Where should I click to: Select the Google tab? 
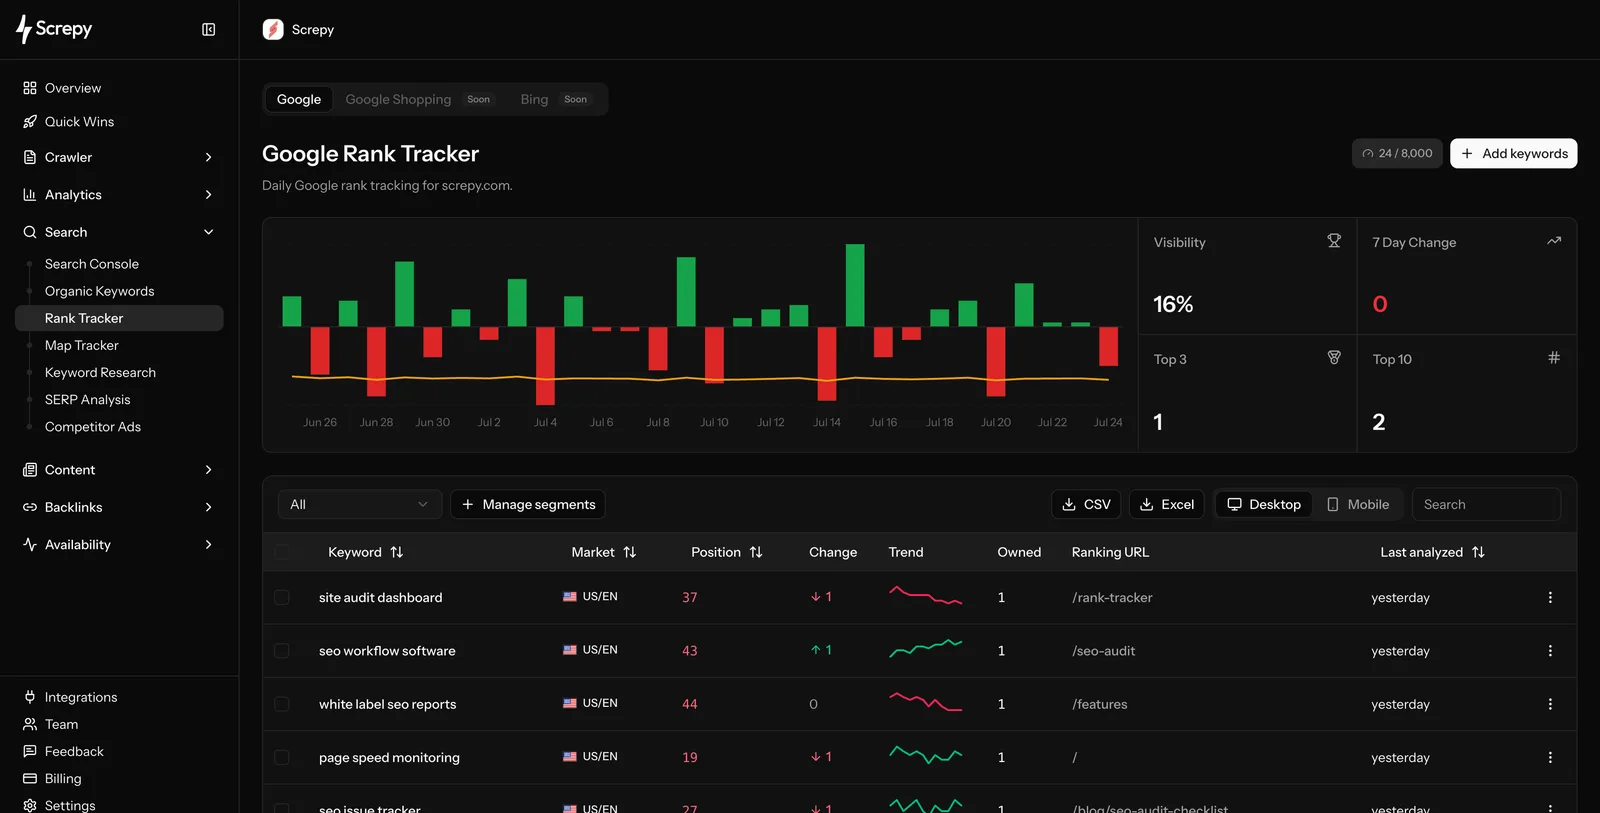point(299,99)
